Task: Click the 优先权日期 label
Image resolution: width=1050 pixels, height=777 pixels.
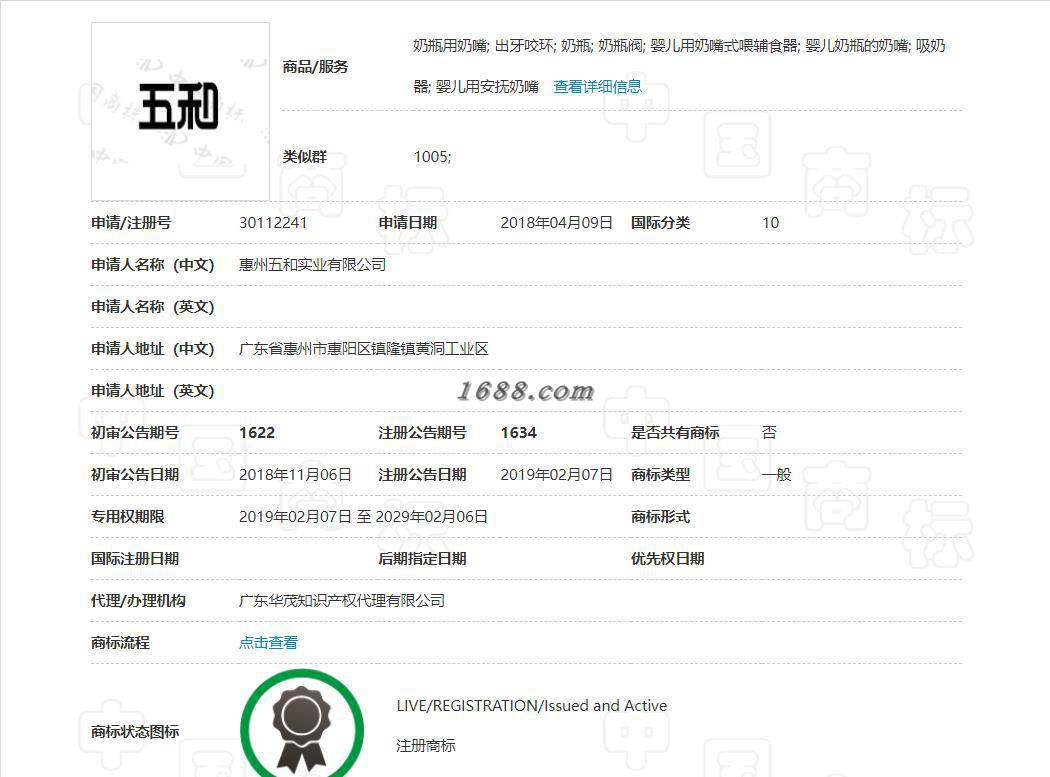Action: (x=668, y=559)
